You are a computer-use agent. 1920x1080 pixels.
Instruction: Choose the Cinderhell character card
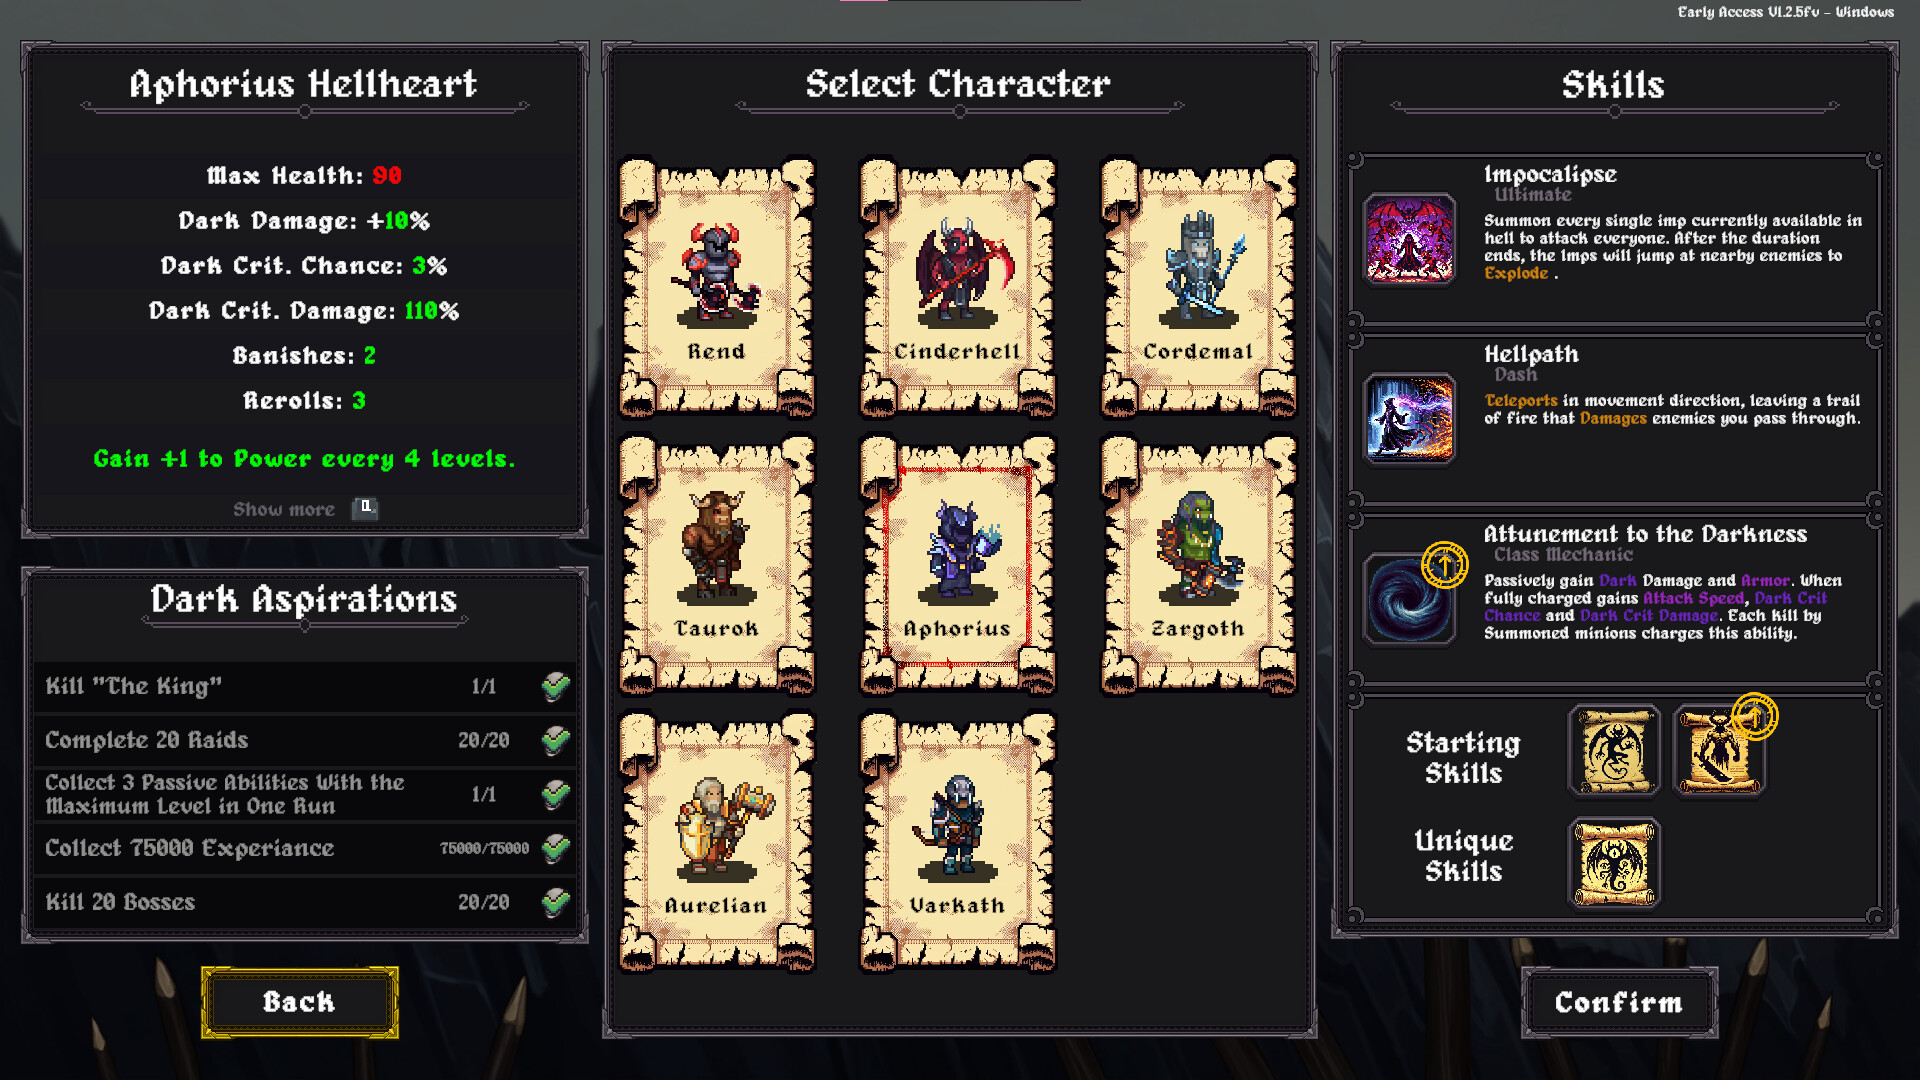[x=958, y=287]
